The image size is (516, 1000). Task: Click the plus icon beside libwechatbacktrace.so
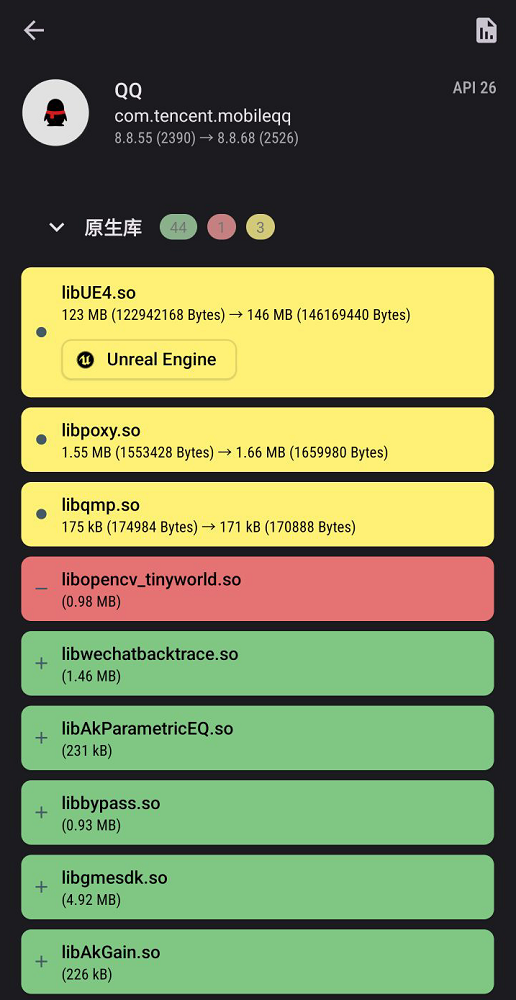41,663
